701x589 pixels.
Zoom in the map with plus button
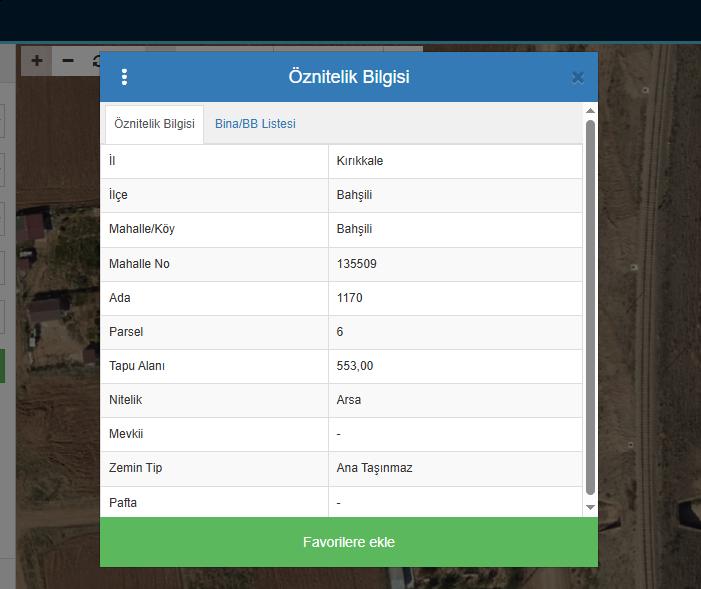tap(37, 61)
